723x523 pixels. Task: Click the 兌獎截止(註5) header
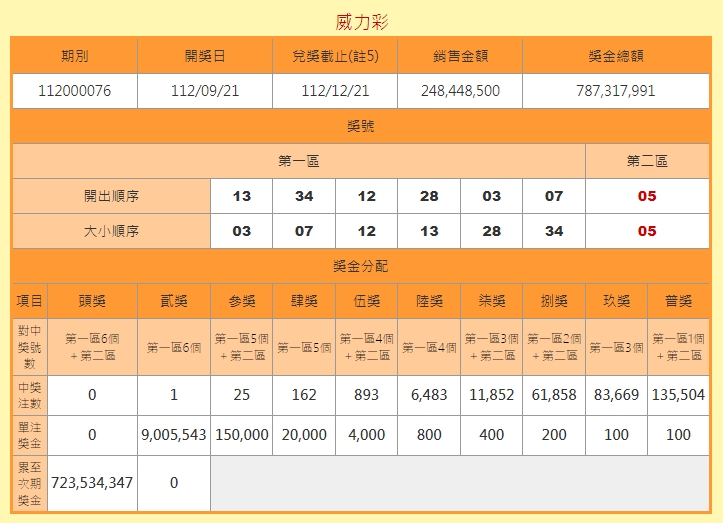tap(335, 56)
